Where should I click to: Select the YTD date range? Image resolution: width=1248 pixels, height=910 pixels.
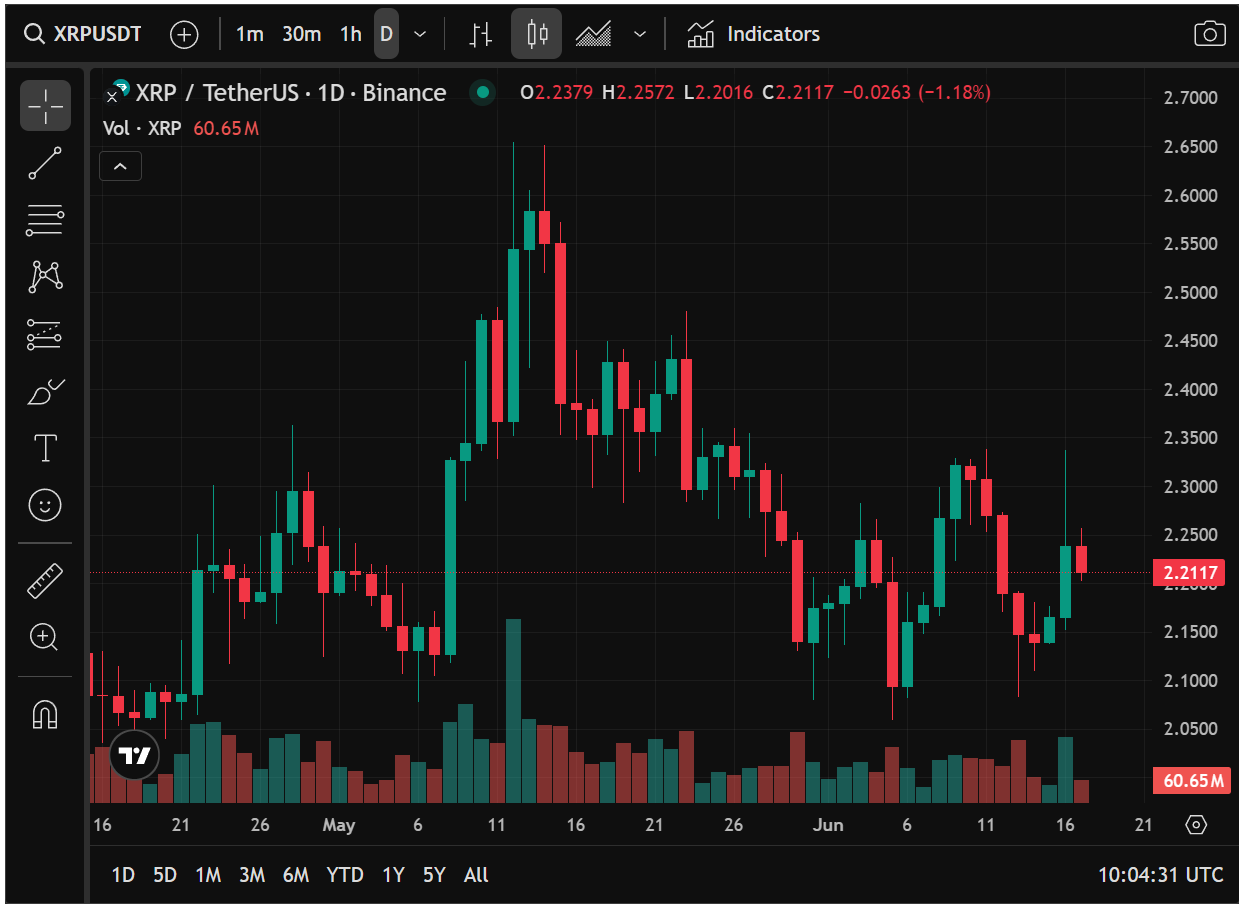pyautogui.click(x=345, y=875)
